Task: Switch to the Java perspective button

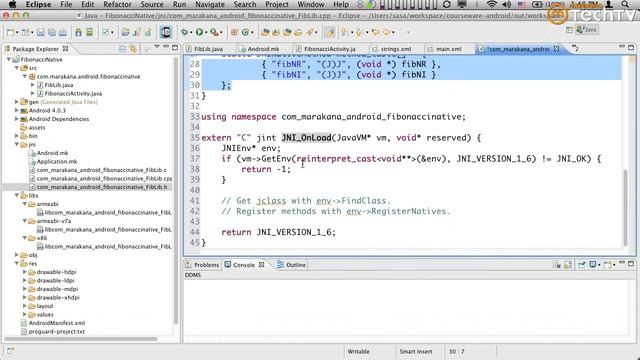Action: point(587,30)
